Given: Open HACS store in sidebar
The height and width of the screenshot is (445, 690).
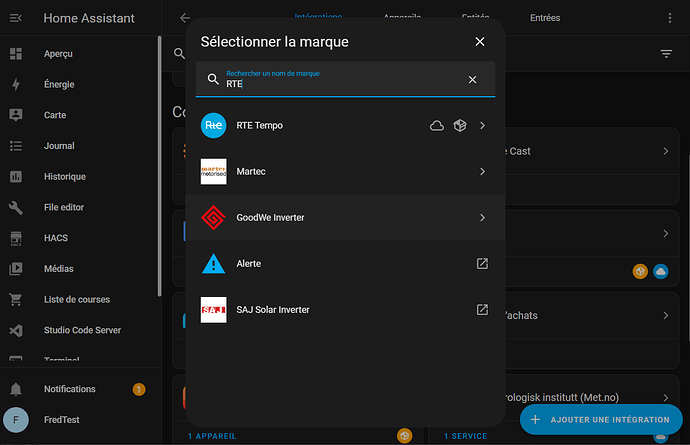Looking at the screenshot, I should pyautogui.click(x=81, y=238).
